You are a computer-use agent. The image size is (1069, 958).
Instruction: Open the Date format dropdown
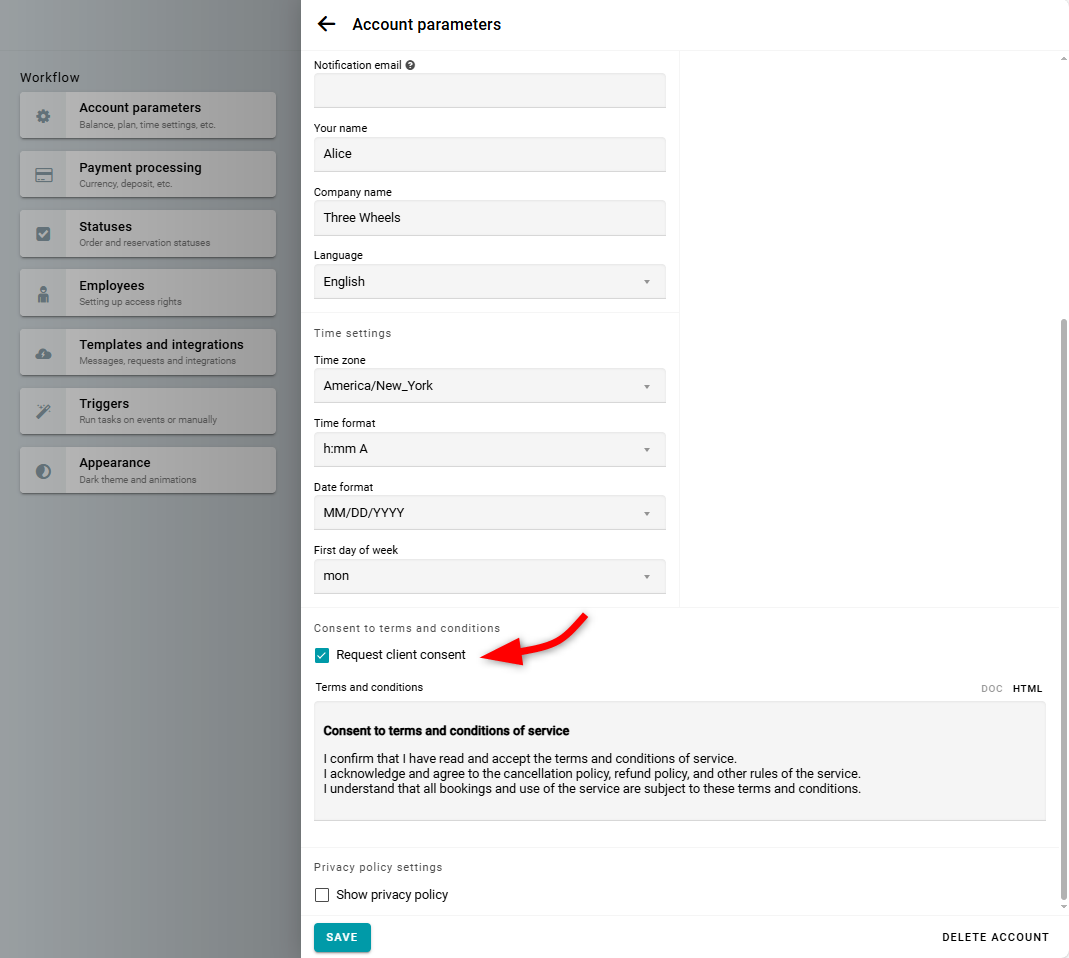pos(489,513)
